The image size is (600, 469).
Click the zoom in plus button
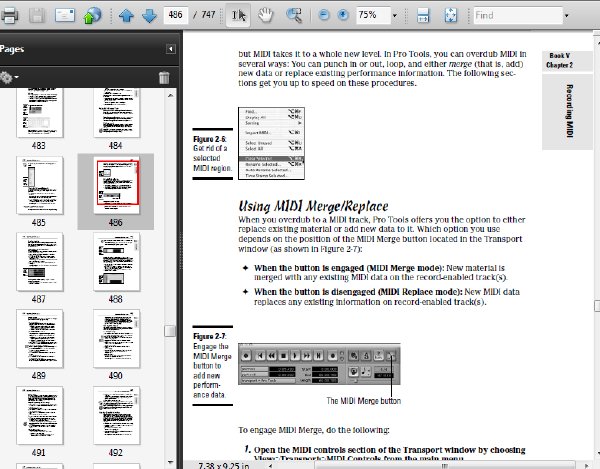(343, 15)
